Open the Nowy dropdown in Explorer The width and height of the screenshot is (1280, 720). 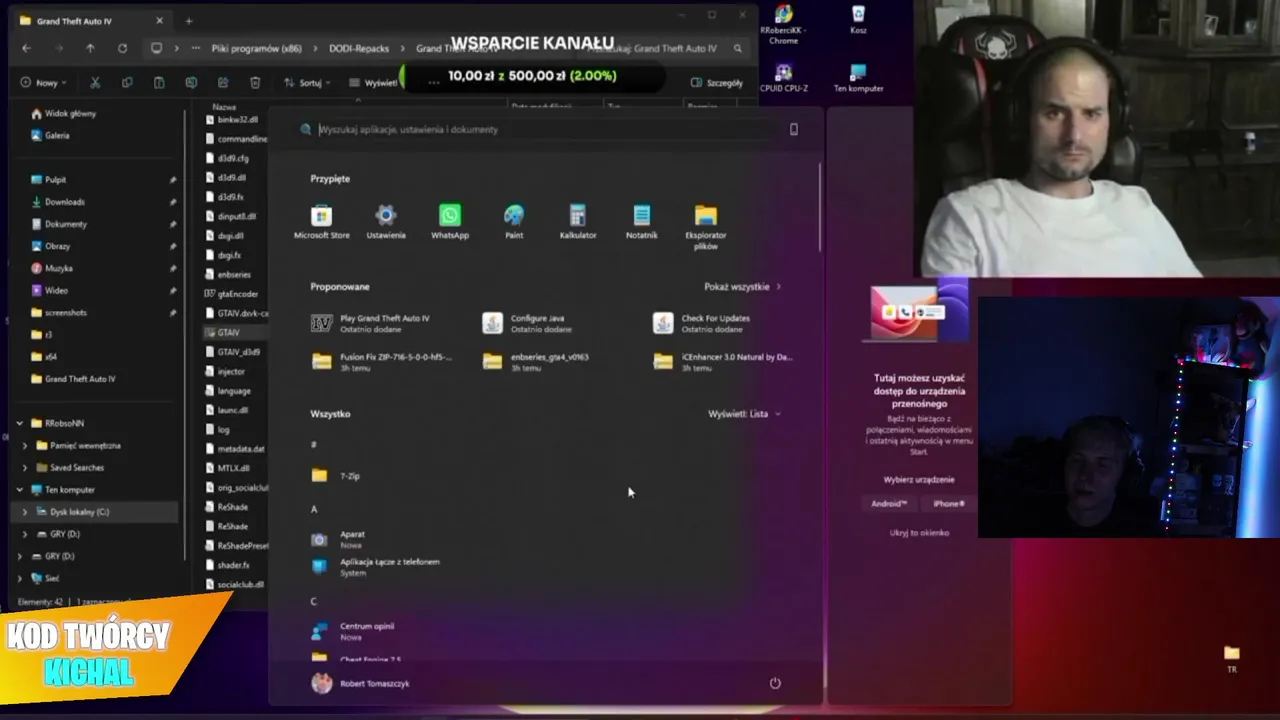pos(44,83)
